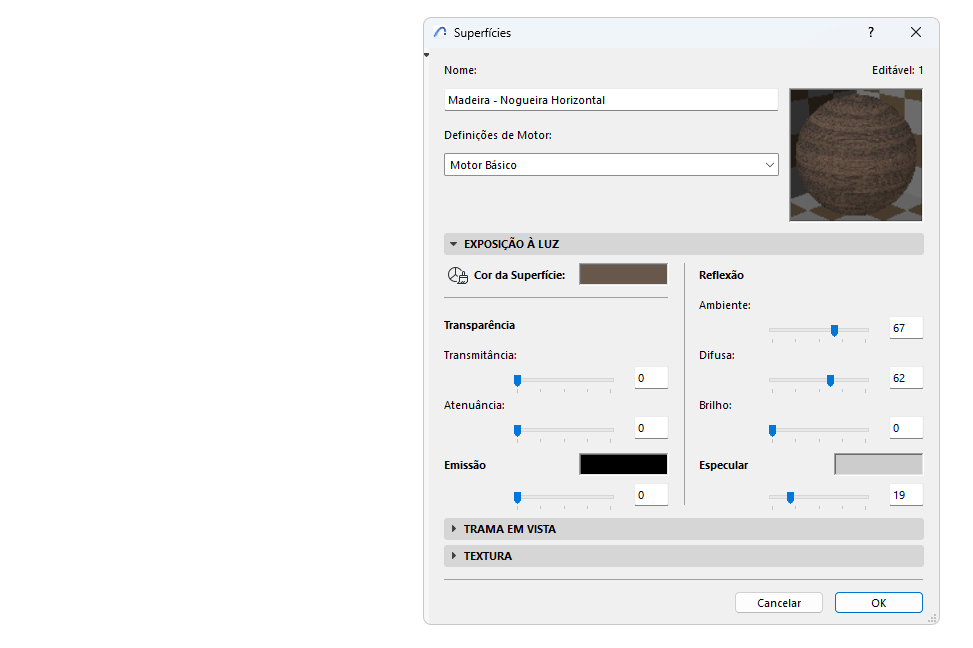Click the Ambiente value field showing 67
Image resolution: width=973 pixels, height=648 pixels.
pyautogui.click(x=905, y=327)
